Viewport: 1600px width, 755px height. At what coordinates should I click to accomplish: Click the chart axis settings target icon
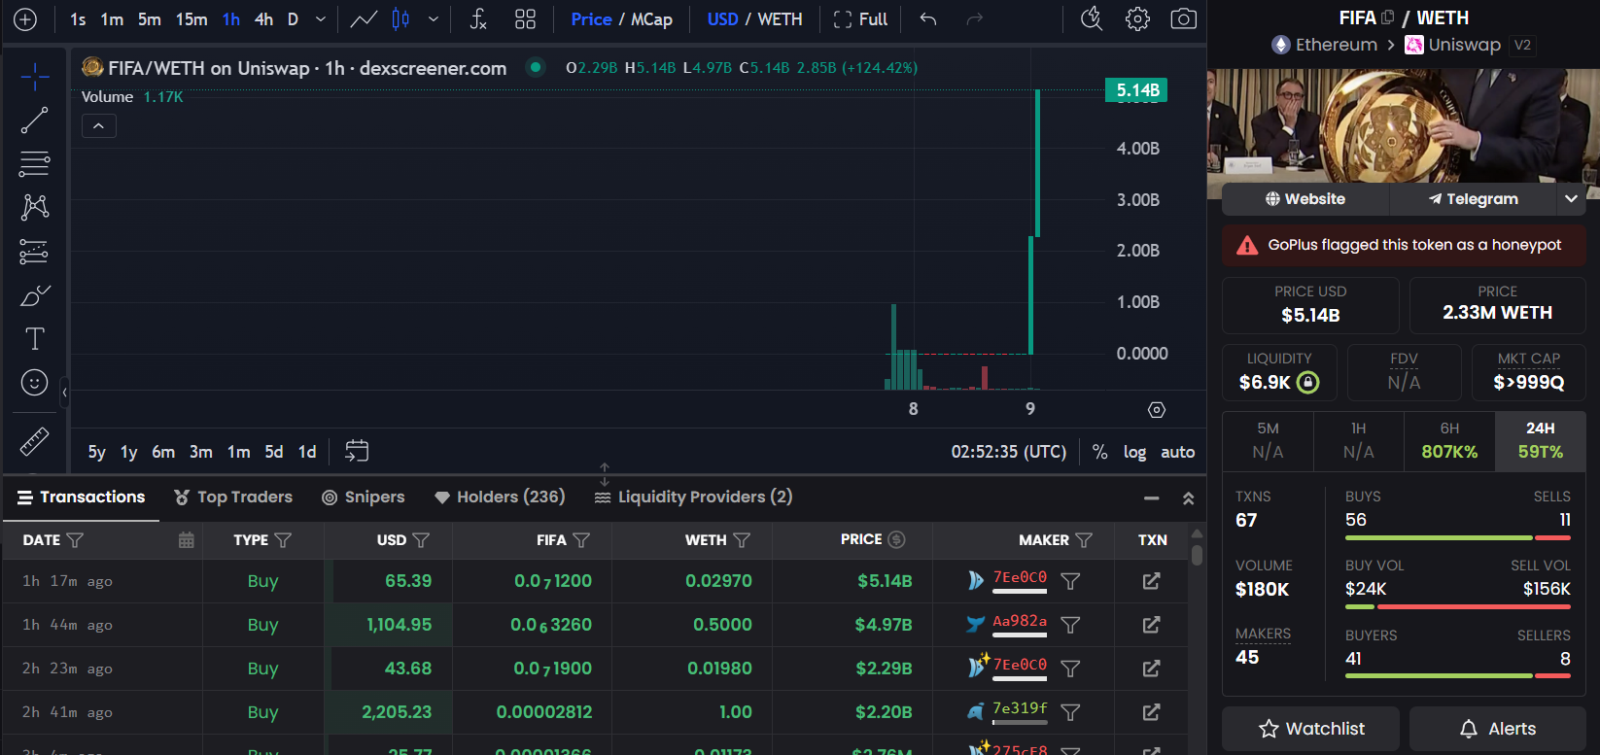pyautogui.click(x=1157, y=410)
